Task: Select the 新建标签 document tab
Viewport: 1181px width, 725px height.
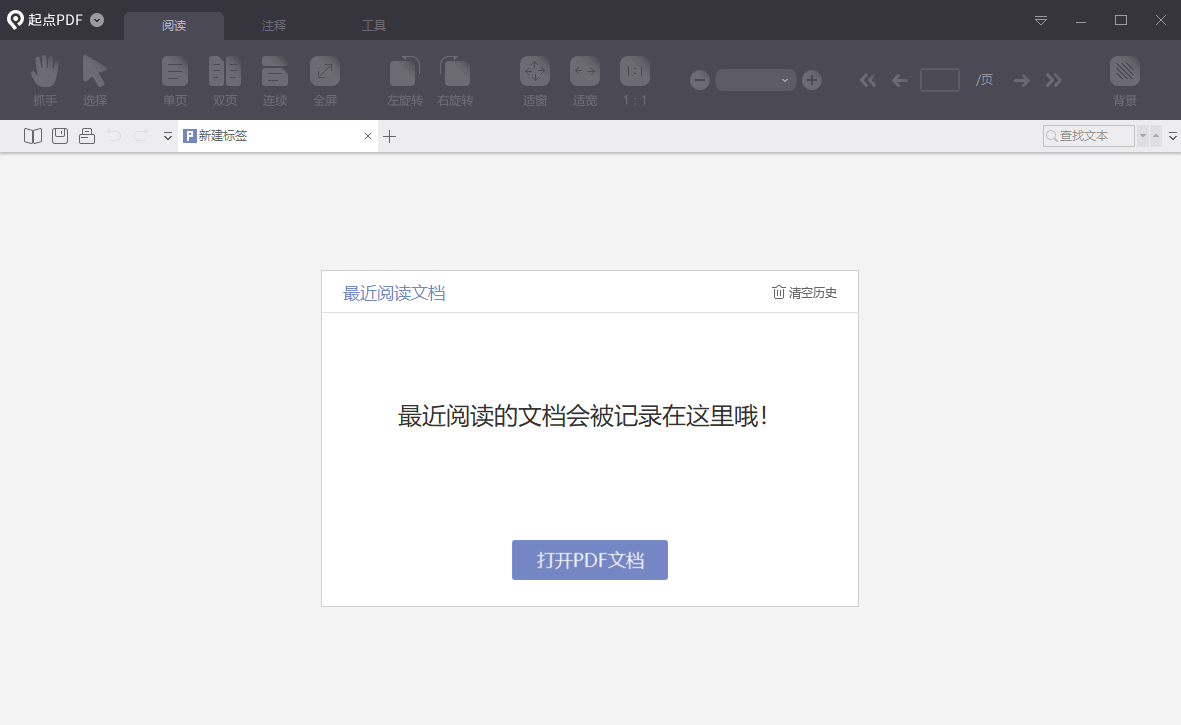Action: (x=278, y=136)
